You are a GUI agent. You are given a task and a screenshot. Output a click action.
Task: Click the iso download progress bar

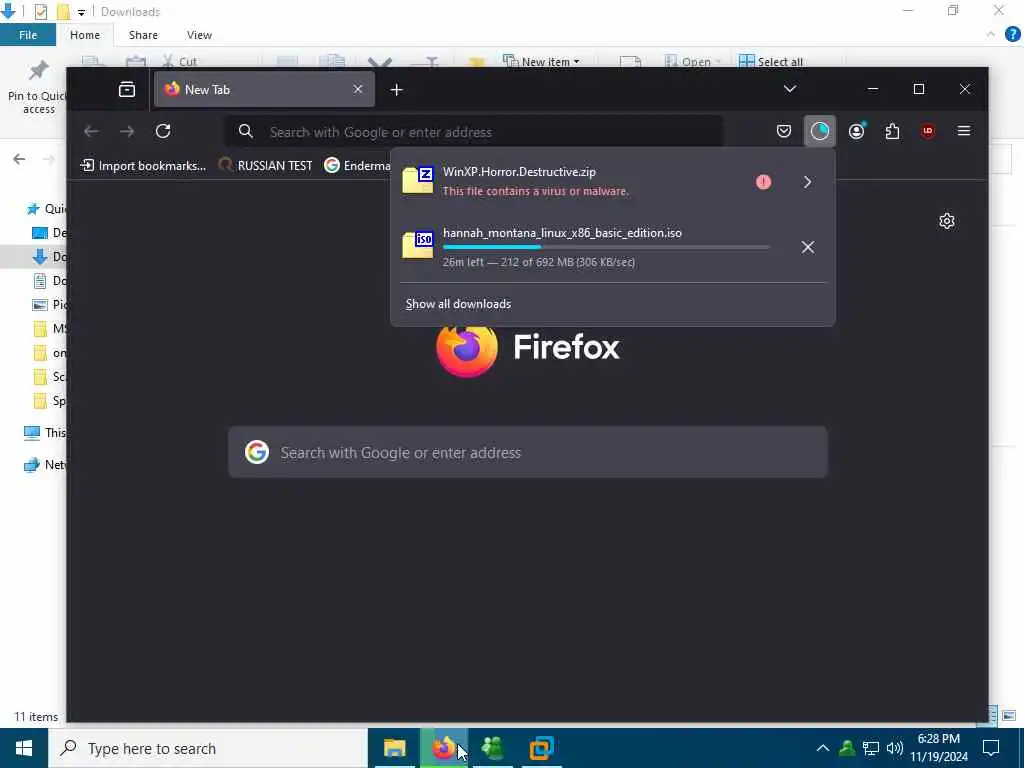[x=606, y=247]
